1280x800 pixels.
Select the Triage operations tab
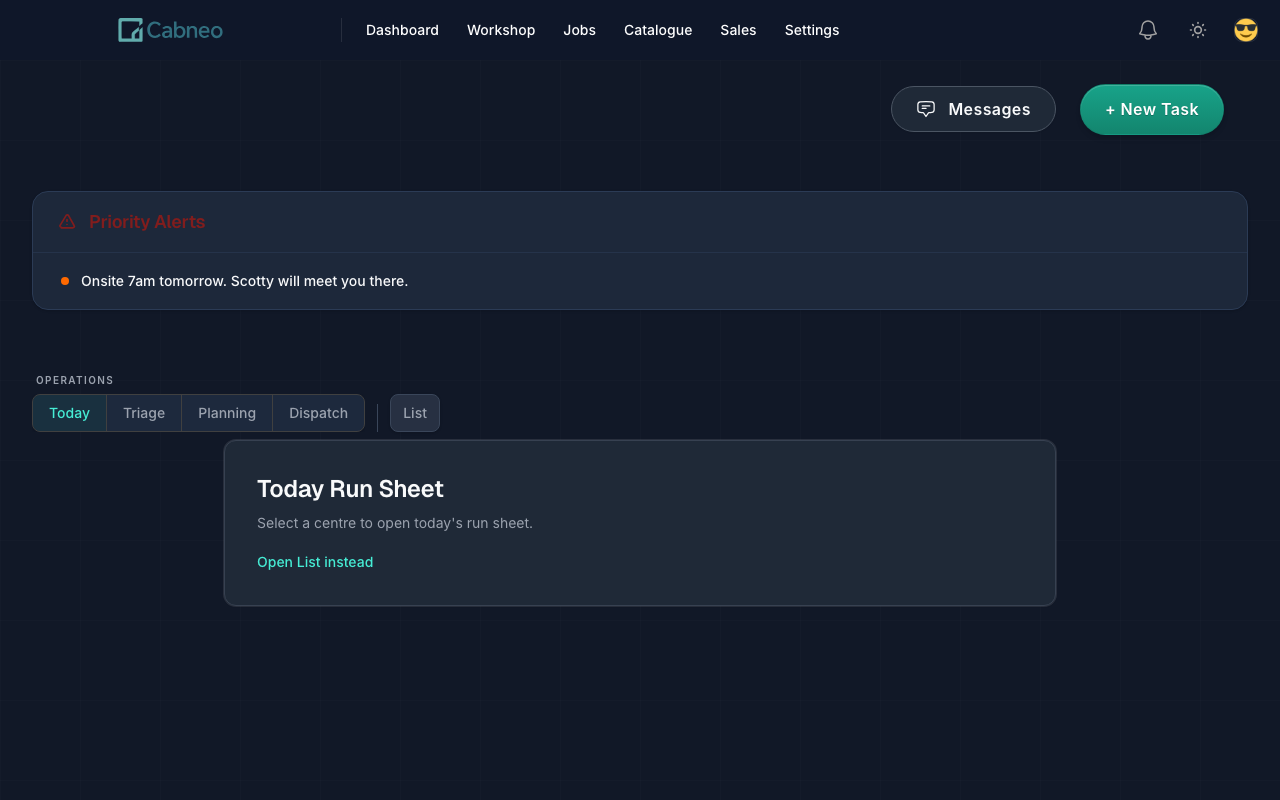pos(143,412)
